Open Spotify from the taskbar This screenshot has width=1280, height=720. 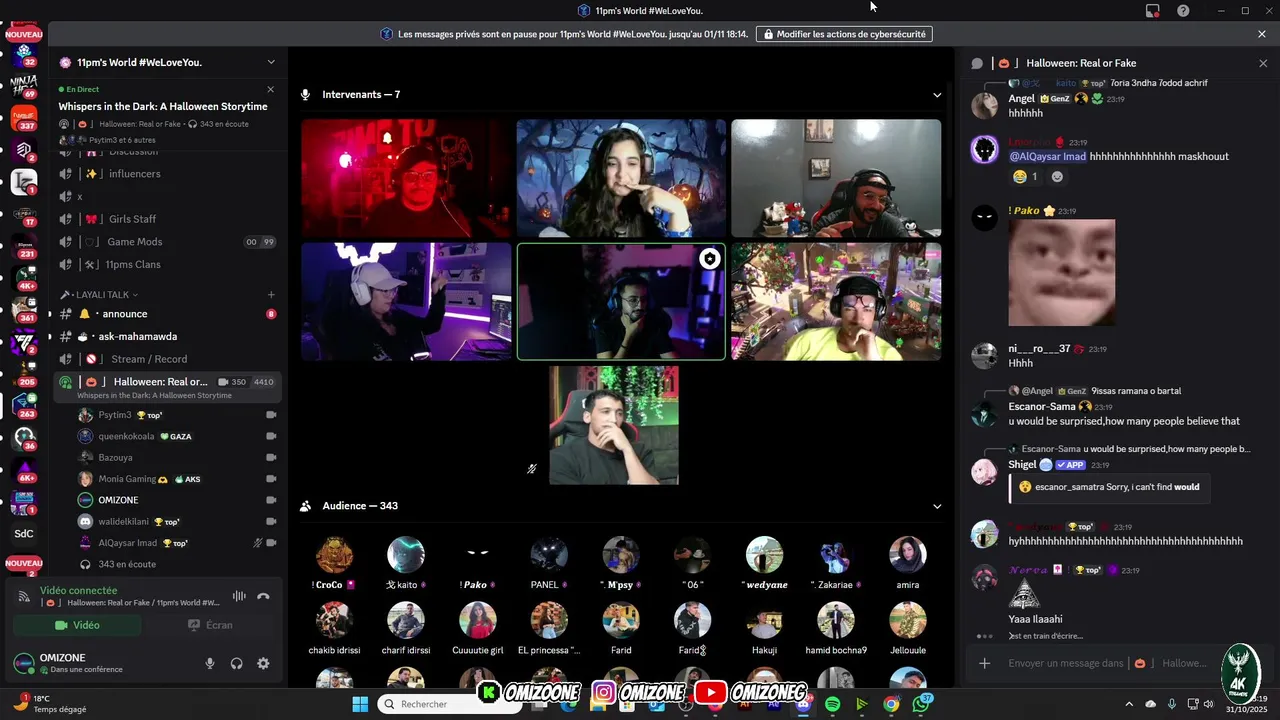833,704
